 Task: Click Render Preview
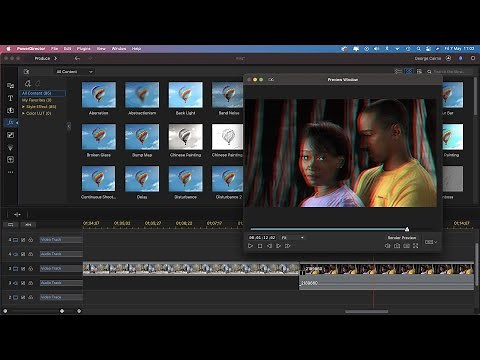pyautogui.click(x=402, y=238)
